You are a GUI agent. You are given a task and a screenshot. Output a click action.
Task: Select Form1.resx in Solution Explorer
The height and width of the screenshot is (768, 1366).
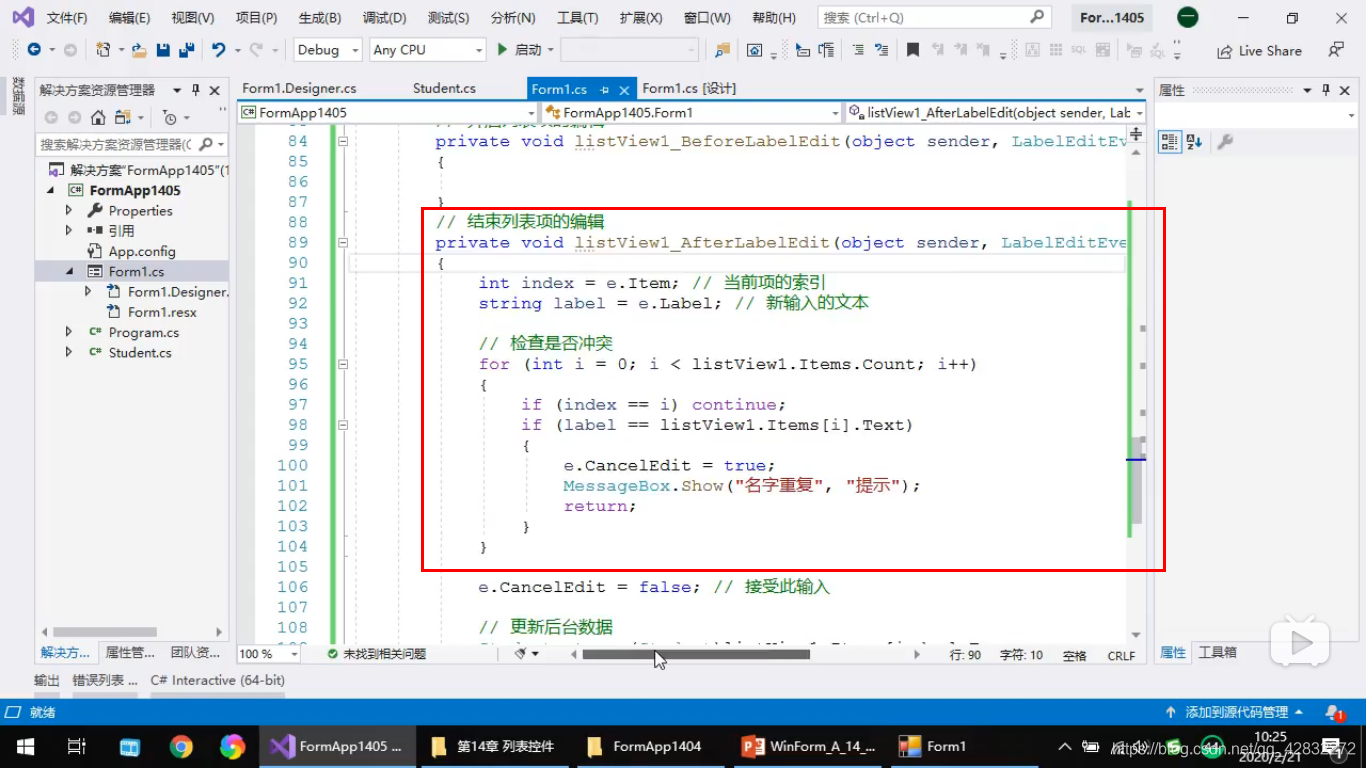pos(162,312)
